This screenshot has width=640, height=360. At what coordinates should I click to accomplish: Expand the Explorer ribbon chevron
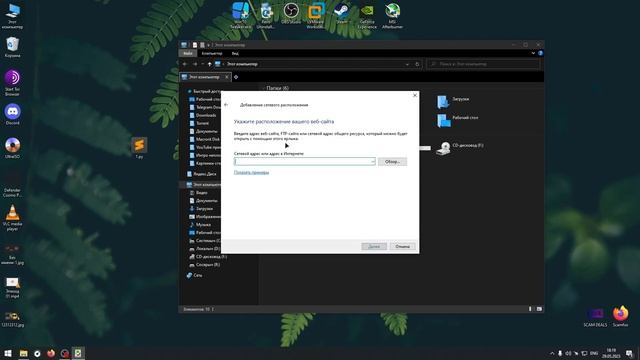tap(533, 53)
